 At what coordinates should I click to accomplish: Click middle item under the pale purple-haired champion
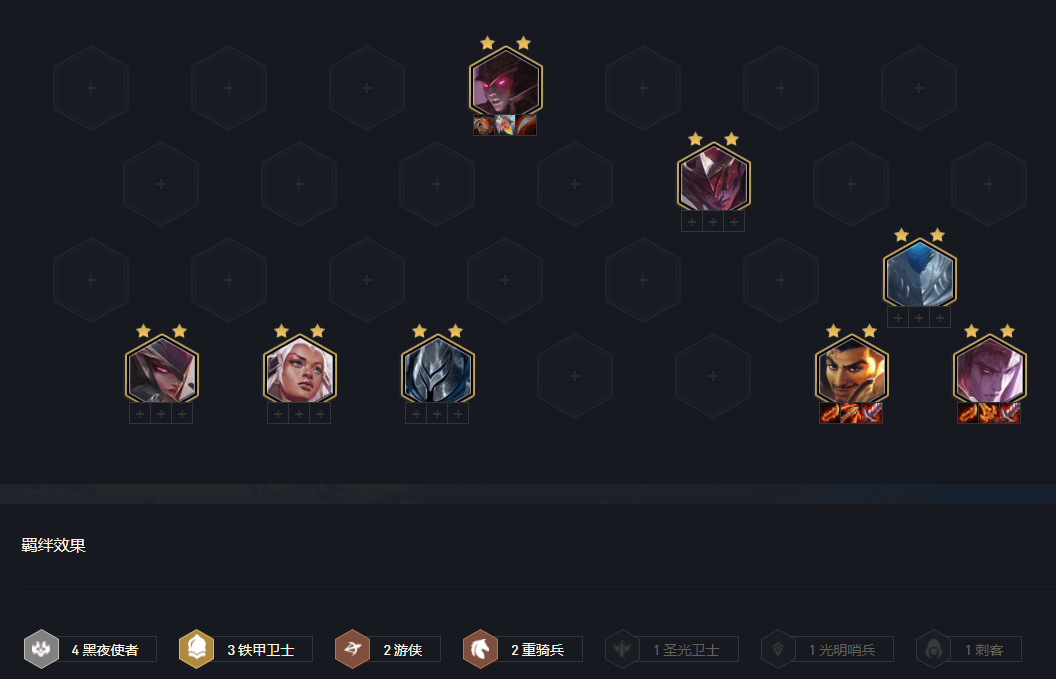pos(989,413)
